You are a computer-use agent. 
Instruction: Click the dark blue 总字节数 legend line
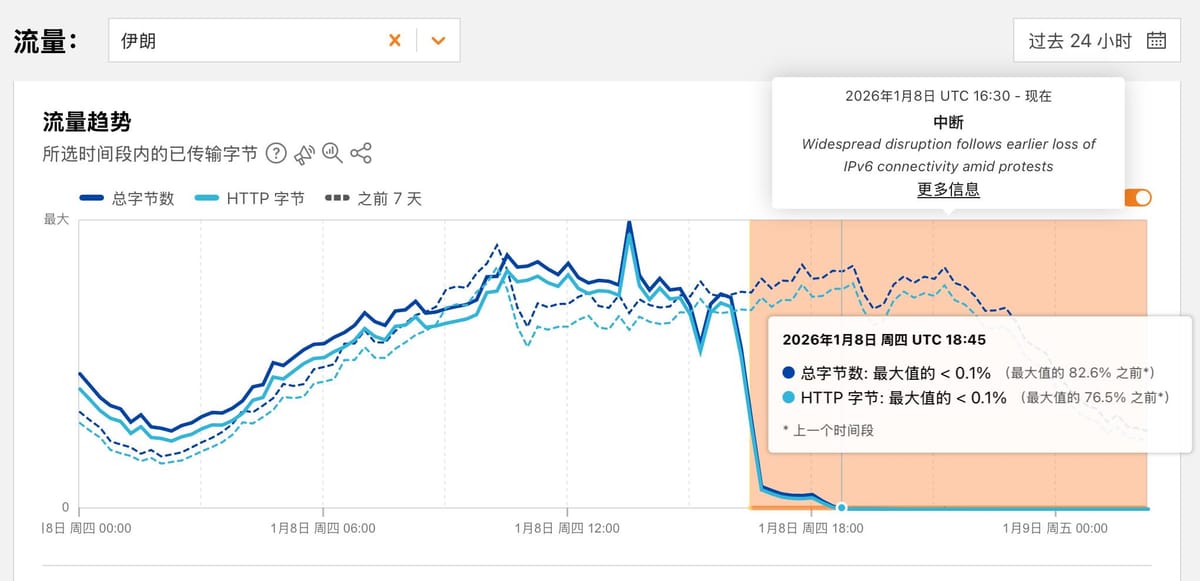click(92, 199)
